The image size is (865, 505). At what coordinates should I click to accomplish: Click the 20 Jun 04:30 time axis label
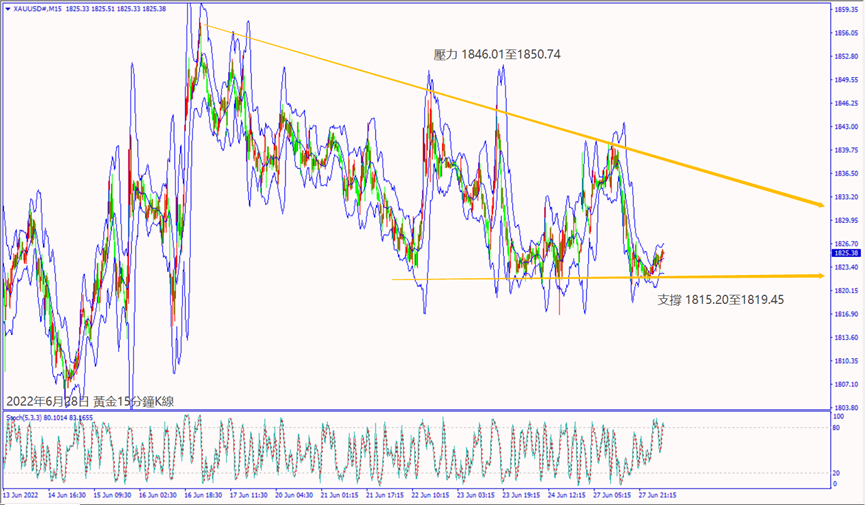click(x=295, y=495)
